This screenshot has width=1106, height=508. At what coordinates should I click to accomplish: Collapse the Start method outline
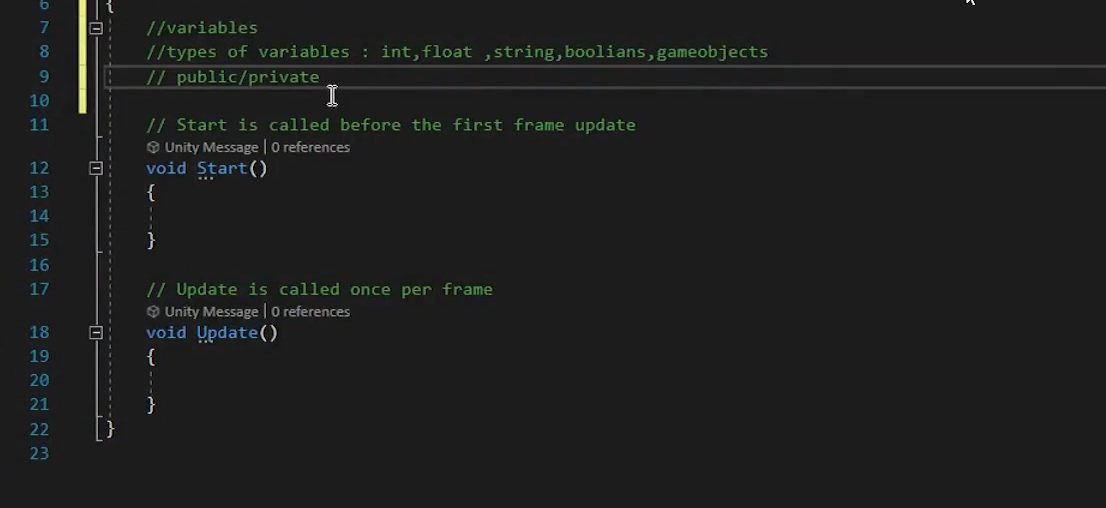[x=96, y=168]
